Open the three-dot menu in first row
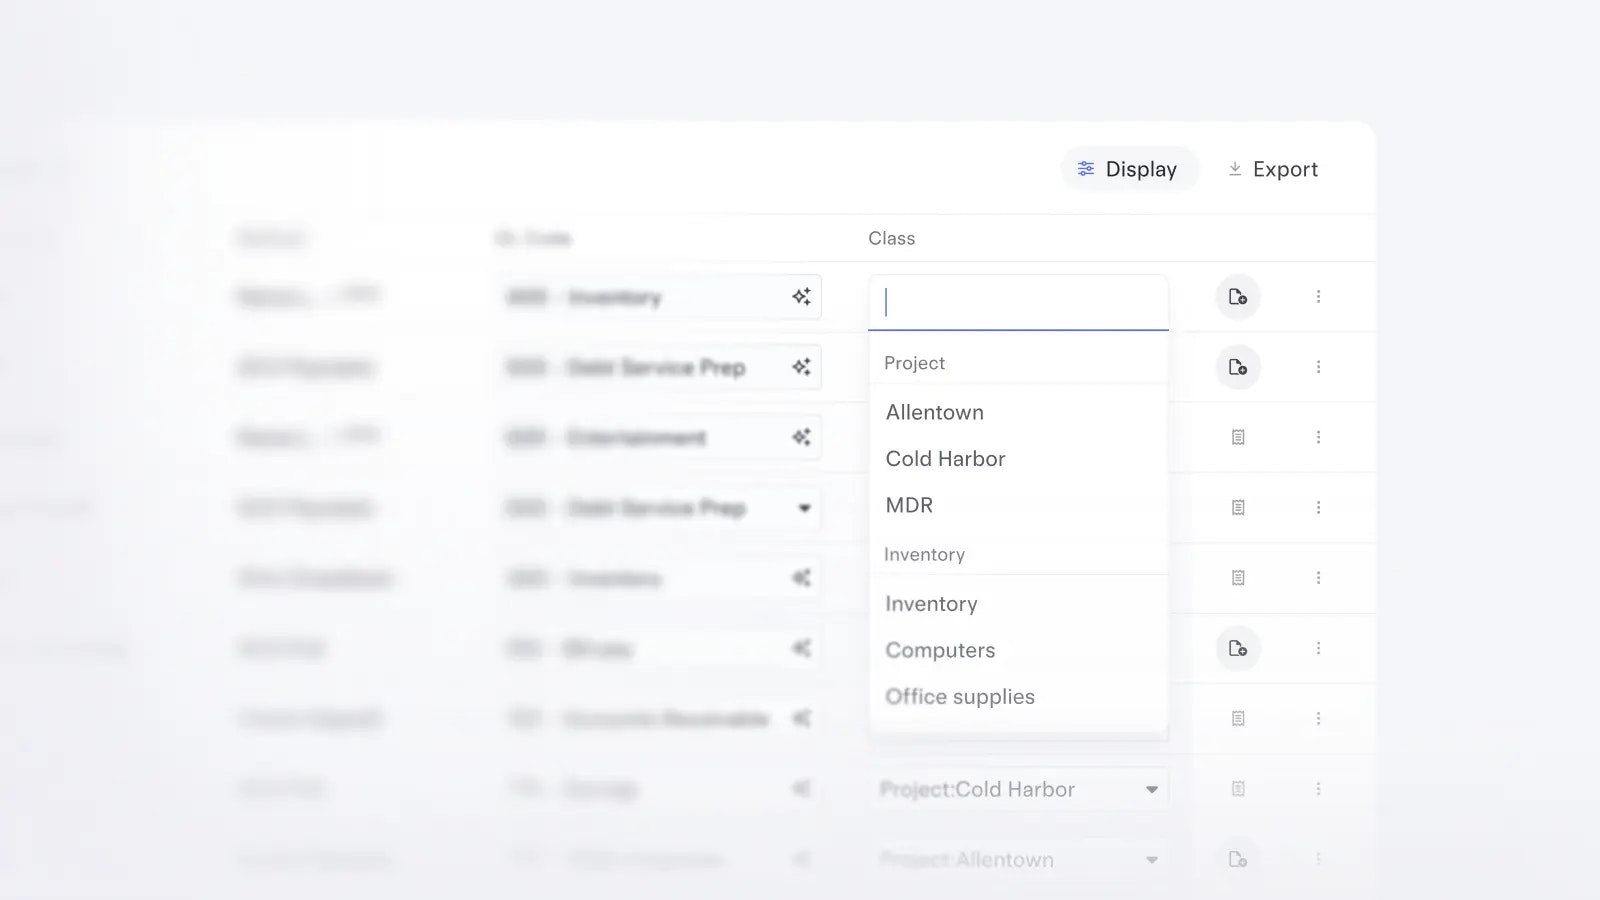This screenshot has height=900, width=1600. (1318, 297)
